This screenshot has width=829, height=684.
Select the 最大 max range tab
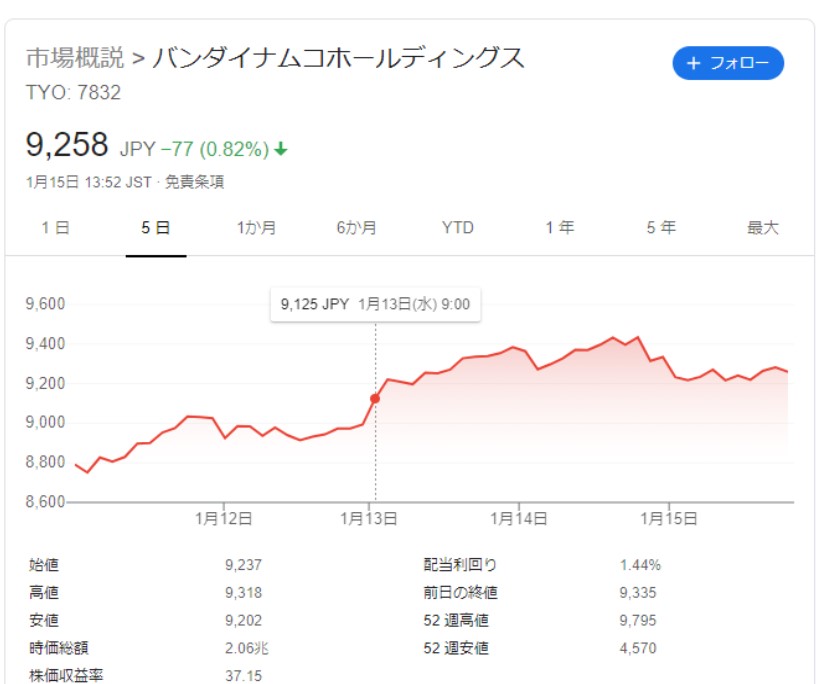[762, 228]
